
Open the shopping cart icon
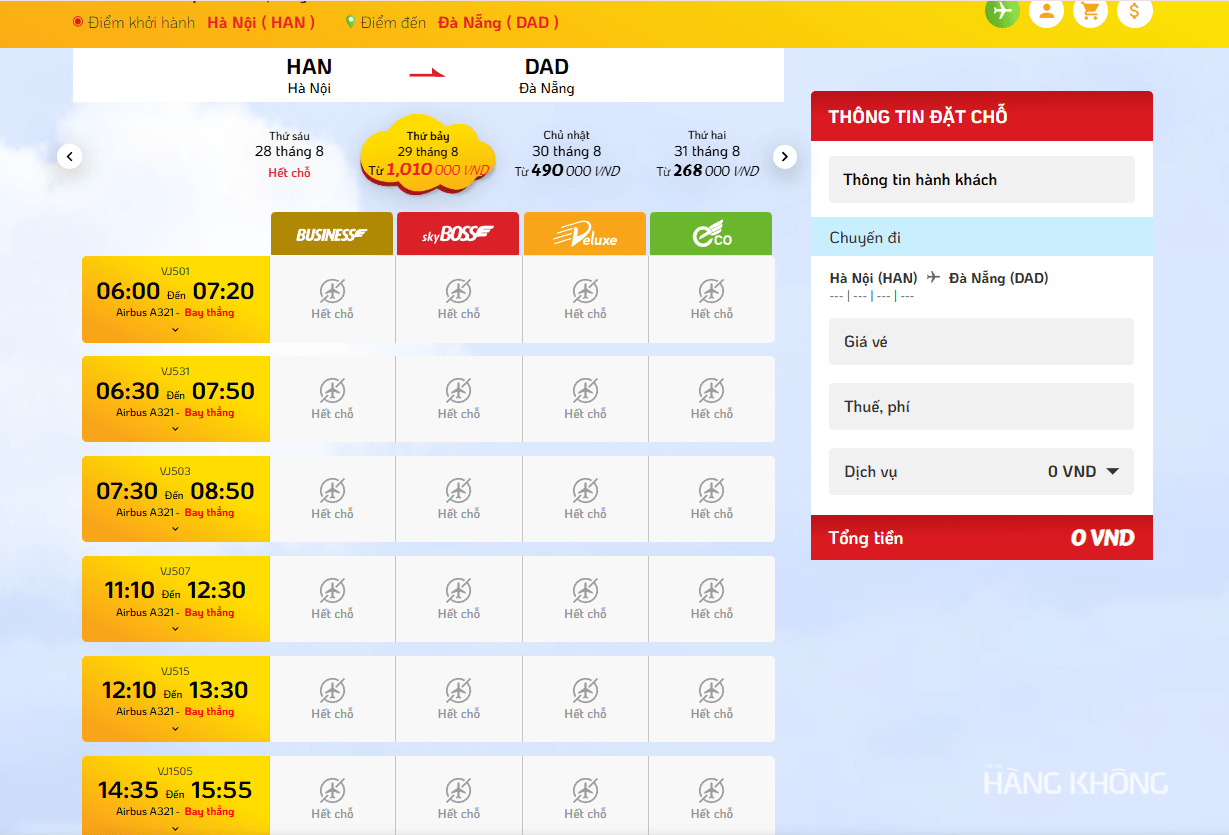(x=1090, y=11)
